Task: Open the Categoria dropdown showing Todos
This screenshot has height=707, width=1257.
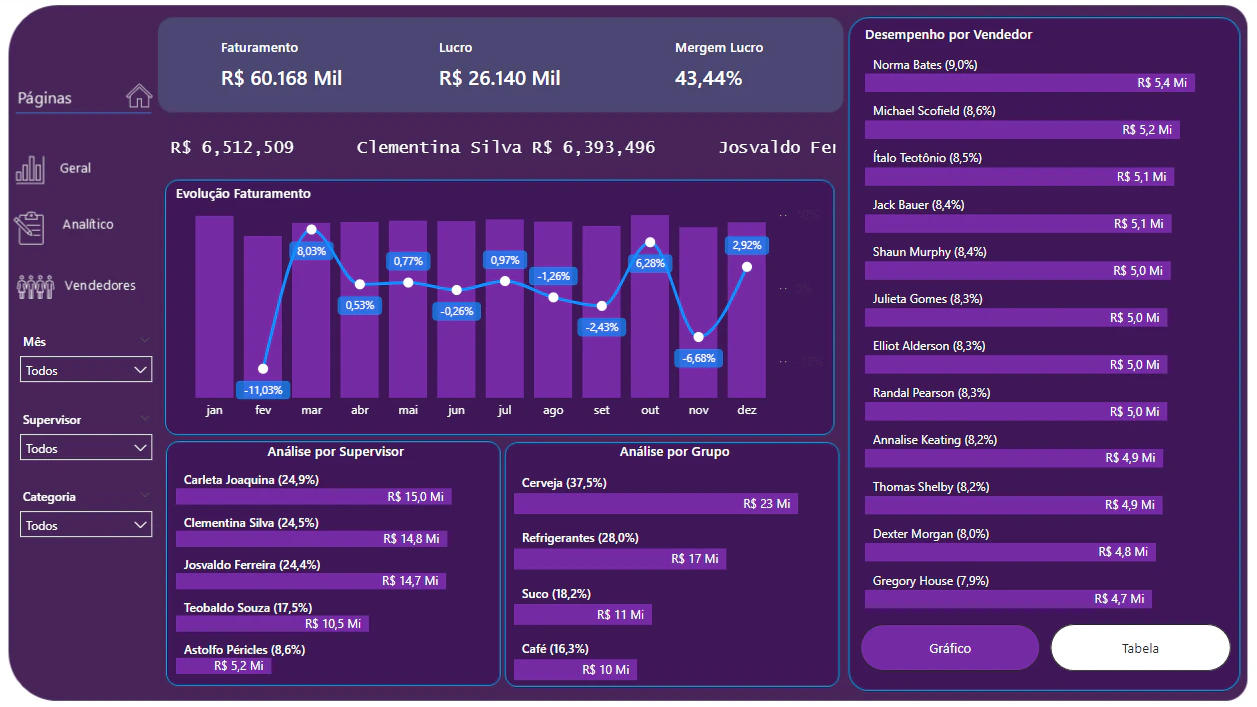Action: pos(86,525)
